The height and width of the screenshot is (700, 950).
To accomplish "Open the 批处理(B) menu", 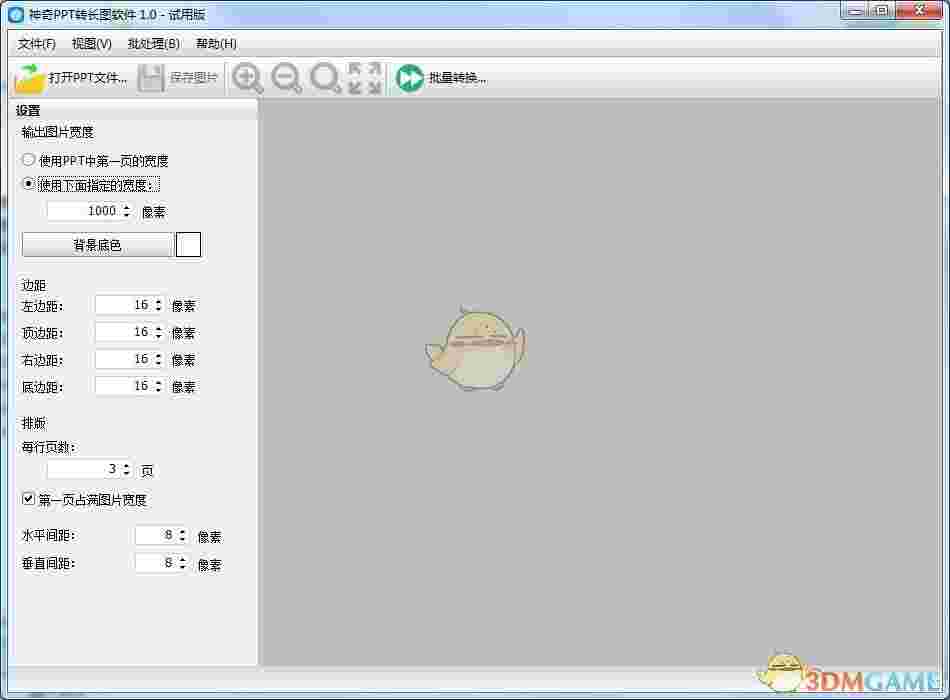I will (152, 44).
